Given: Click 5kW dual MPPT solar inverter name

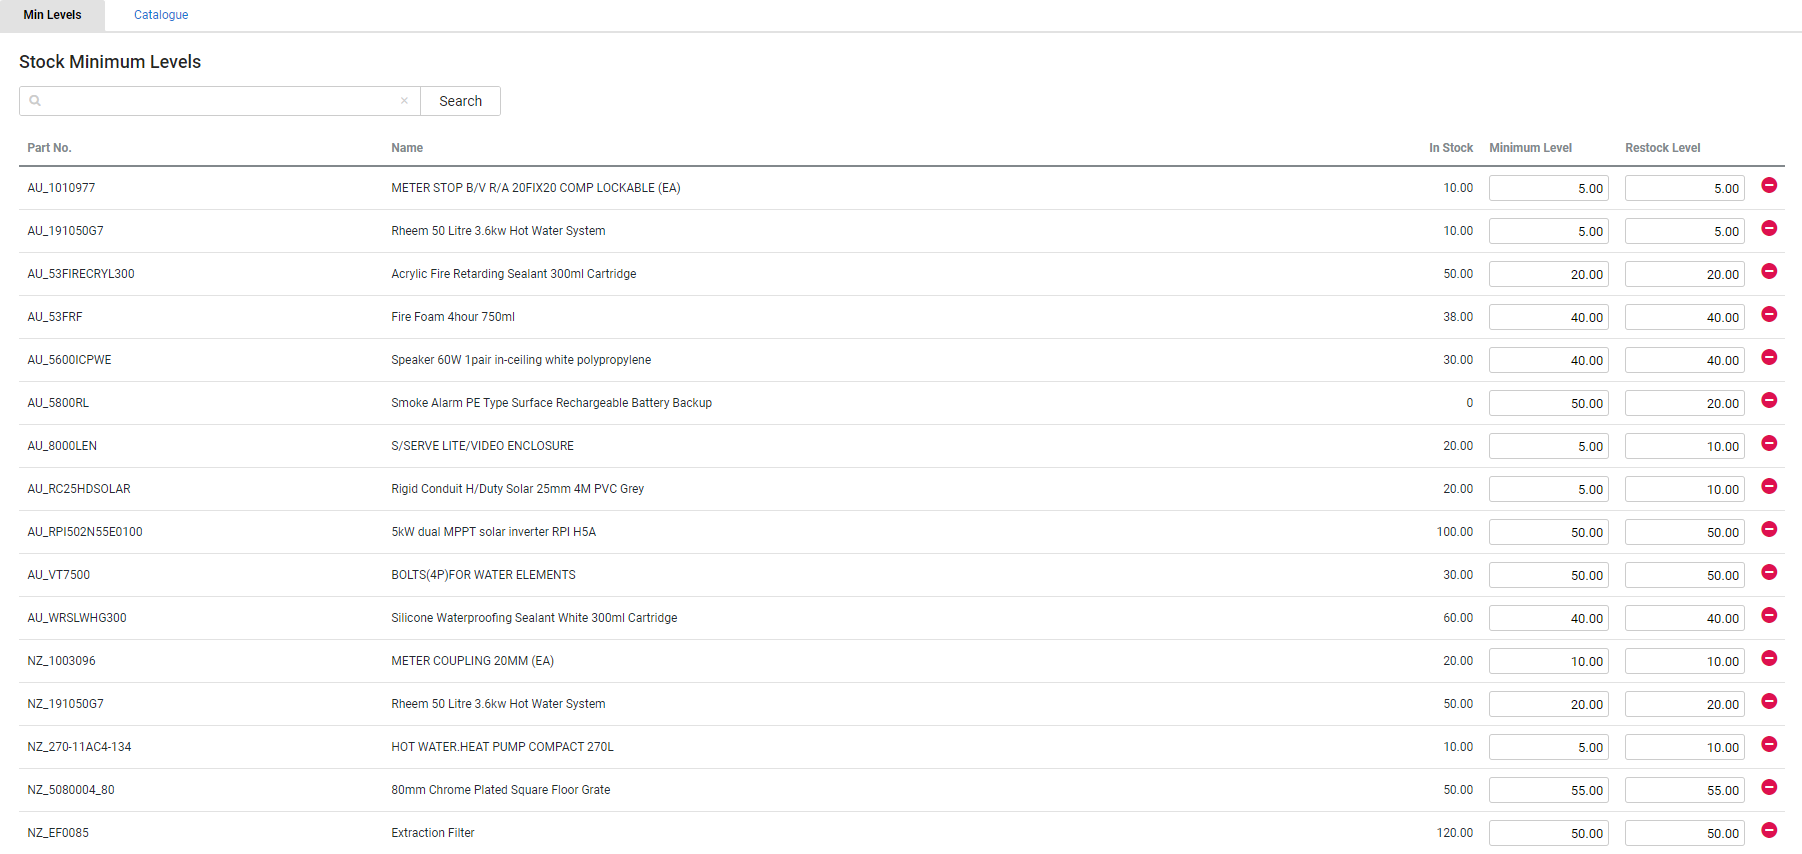Looking at the screenshot, I should 494,532.
